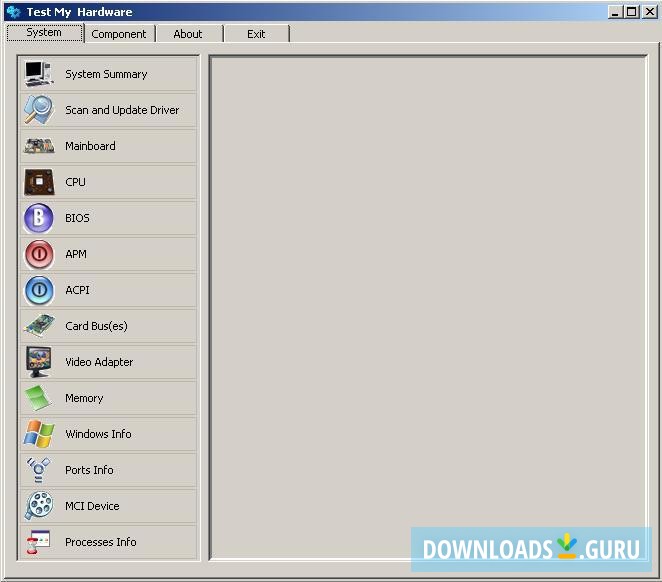Click the Windows Info flag icon
The height and width of the screenshot is (582, 662).
(38, 434)
